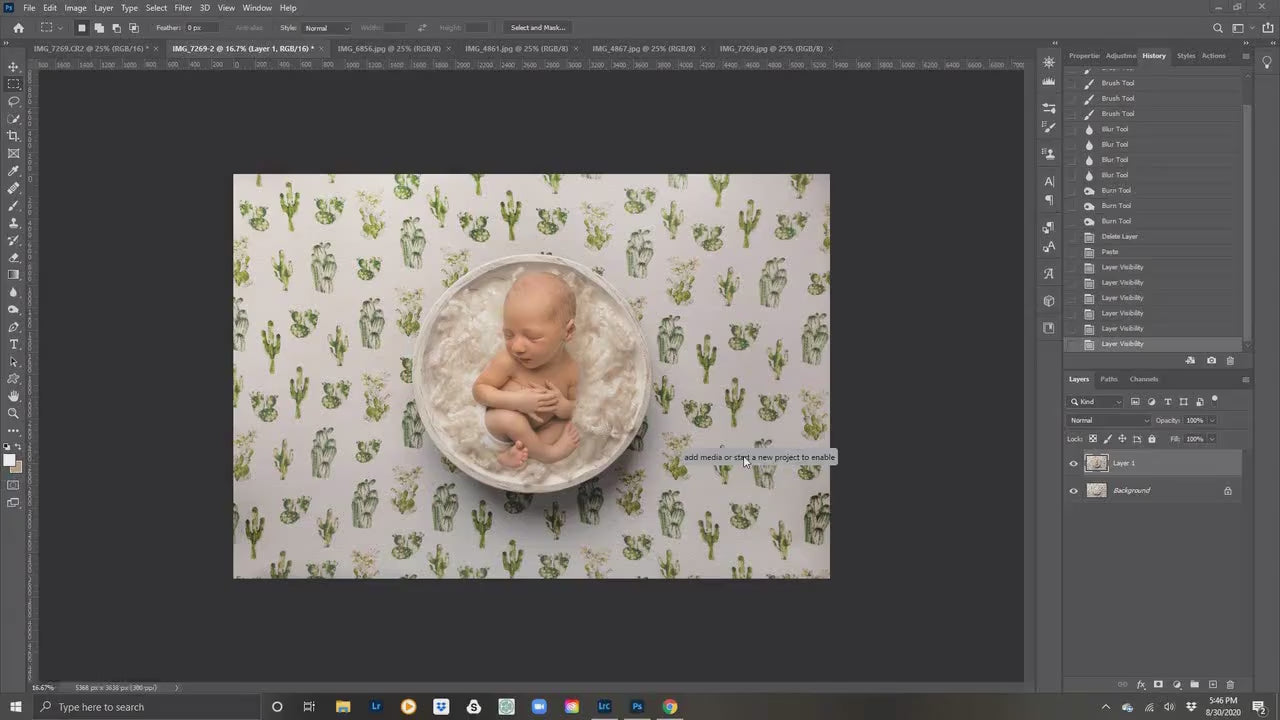Open a new history snapshot with the camera icon
This screenshot has height=720, width=1280.
point(1211,360)
